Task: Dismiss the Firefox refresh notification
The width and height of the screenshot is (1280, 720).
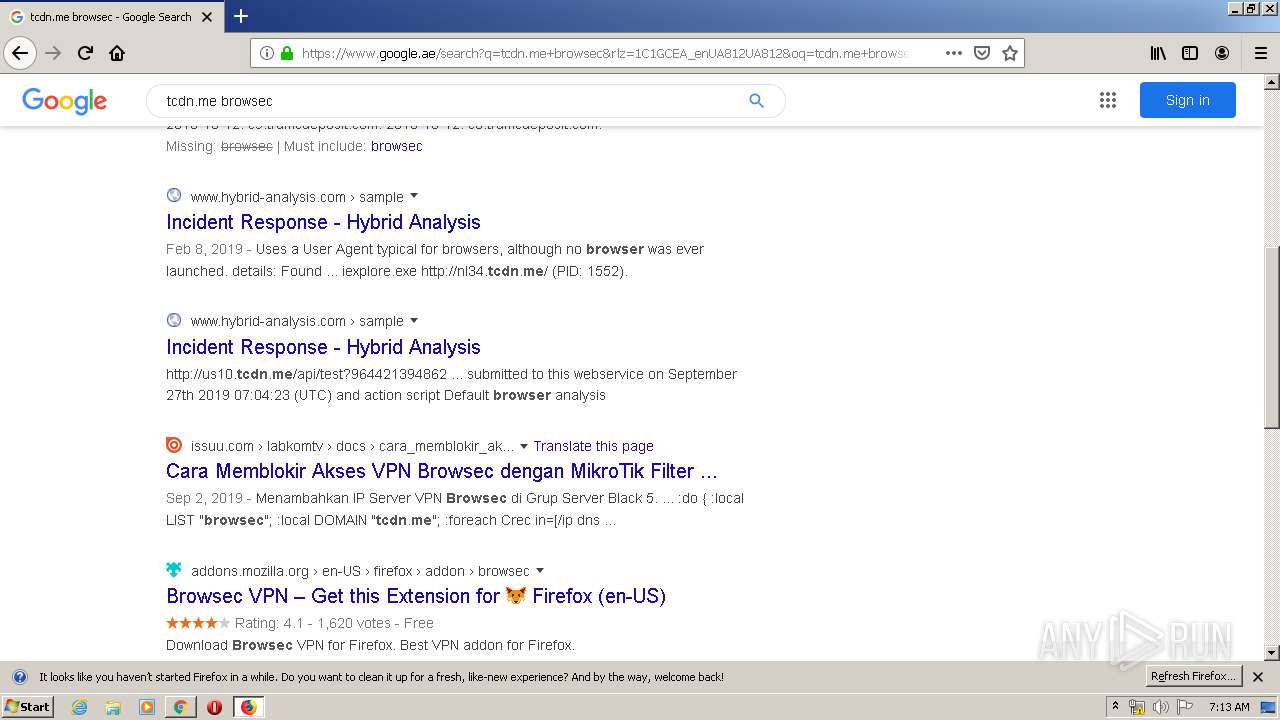Action: (1258, 677)
